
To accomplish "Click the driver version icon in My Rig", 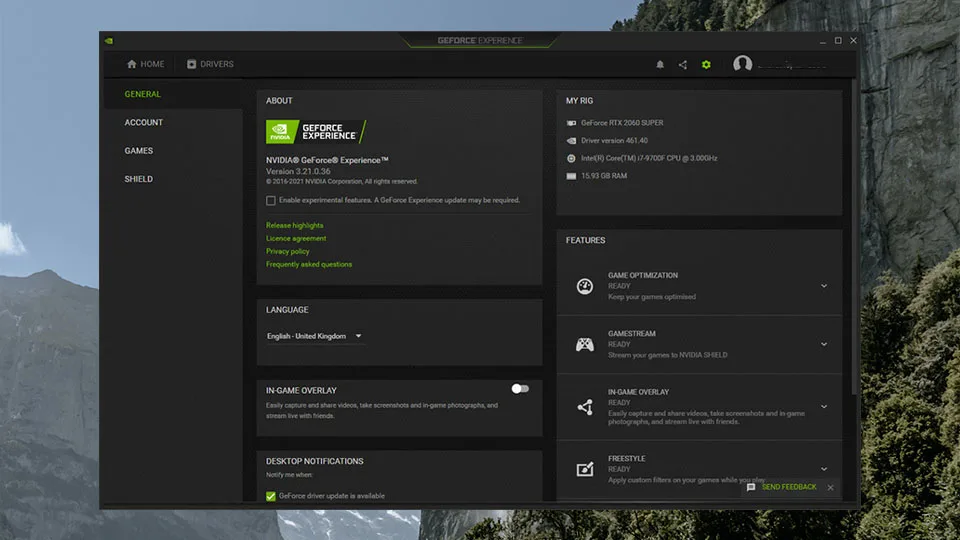I will 571,141.
